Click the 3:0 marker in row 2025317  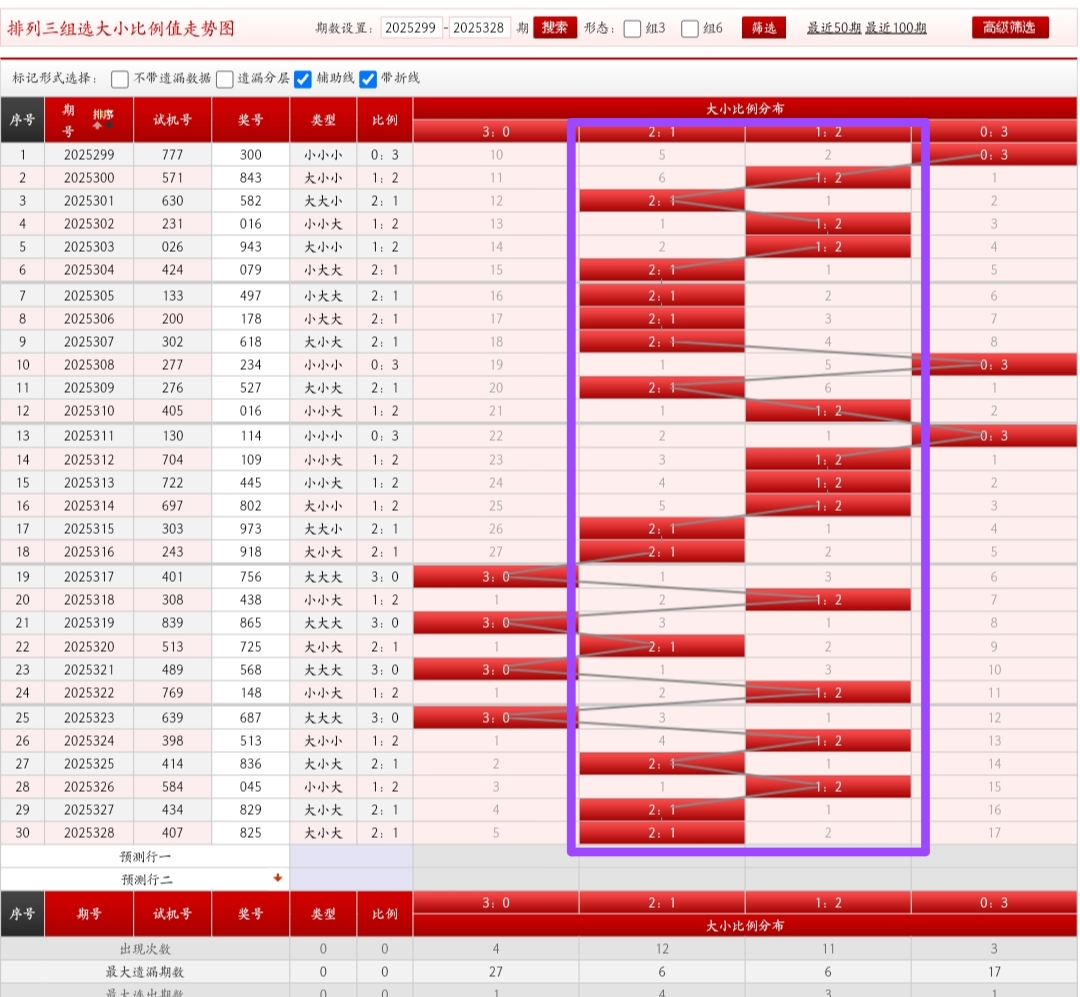point(496,577)
